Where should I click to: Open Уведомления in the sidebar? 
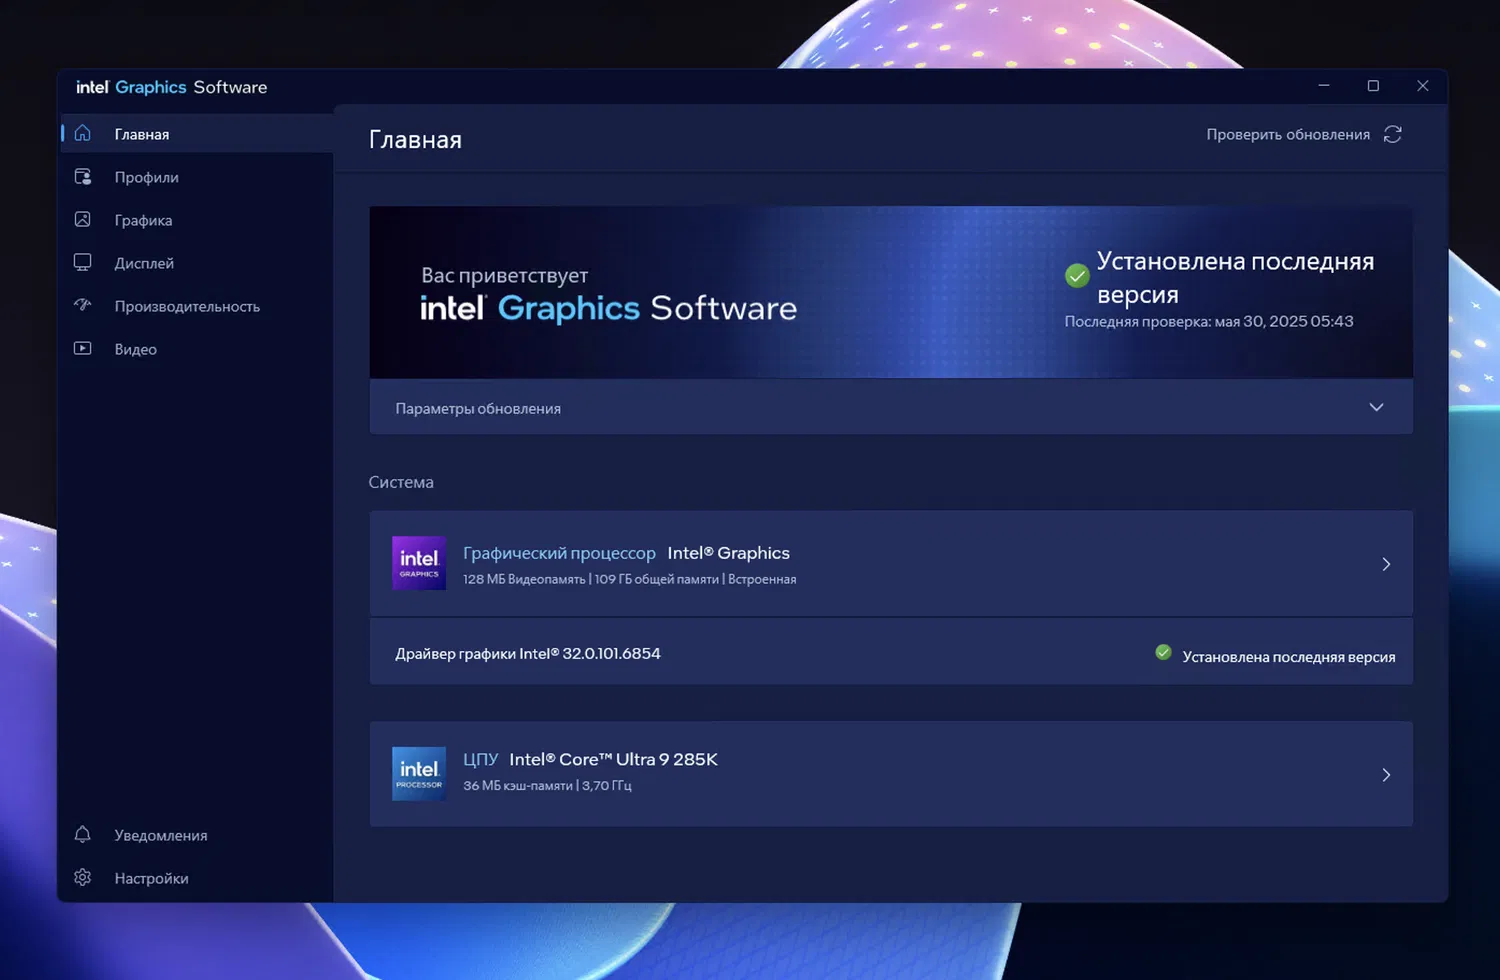(x=197, y=835)
